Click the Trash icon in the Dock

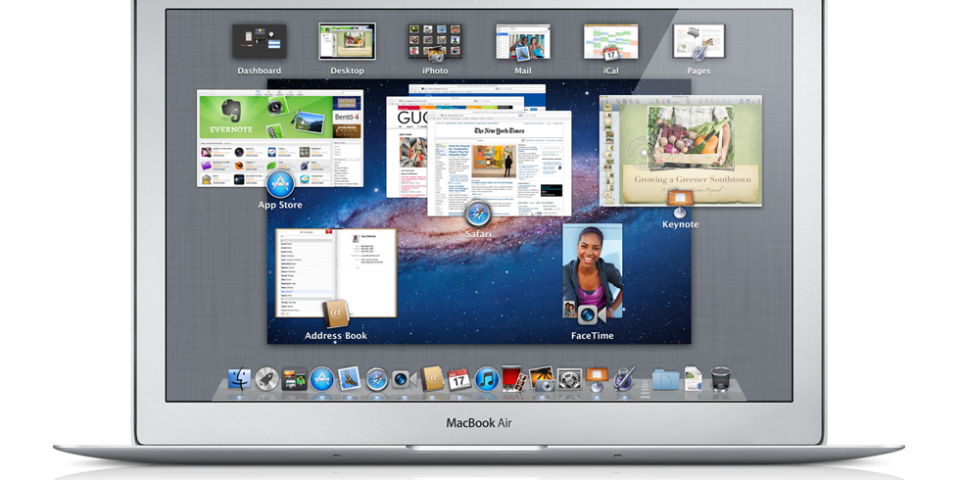click(x=721, y=379)
